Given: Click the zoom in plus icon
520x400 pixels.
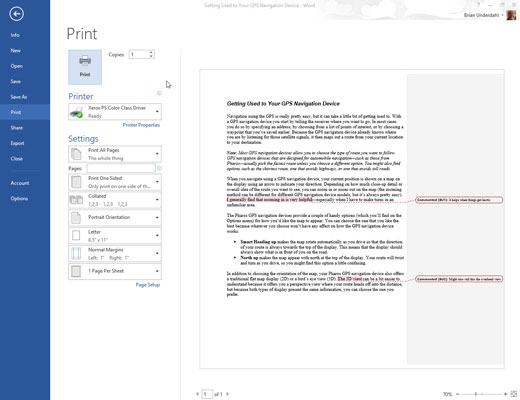Looking at the screenshot, I should 505,394.
